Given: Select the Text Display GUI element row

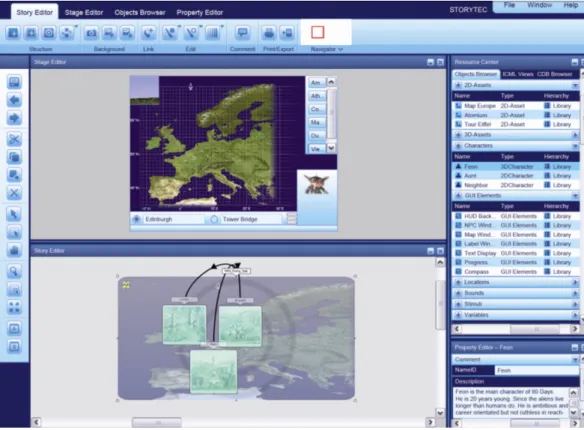Looking at the screenshot, I should pyautogui.click(x=515, y=253).
